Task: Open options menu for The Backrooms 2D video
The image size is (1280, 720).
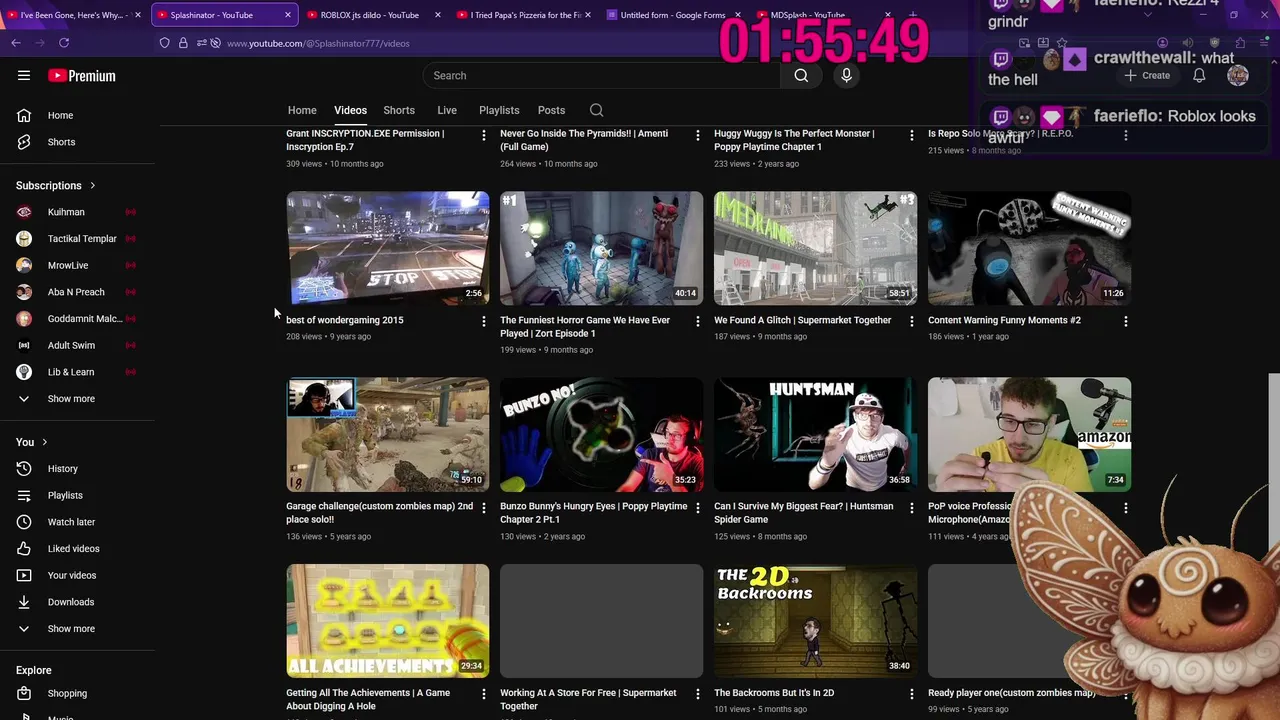Action: tap(911, 693)
